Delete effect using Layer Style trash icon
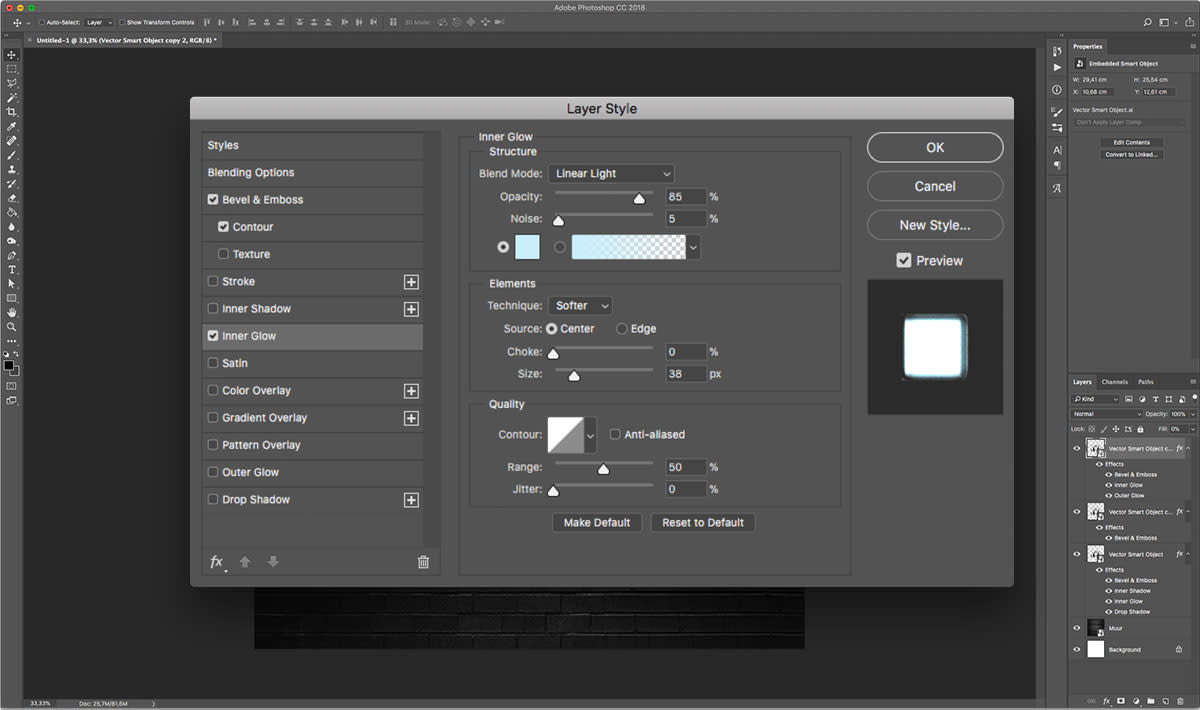The width and height of the screenshot is (1200, 710). (x=423, y=562)
